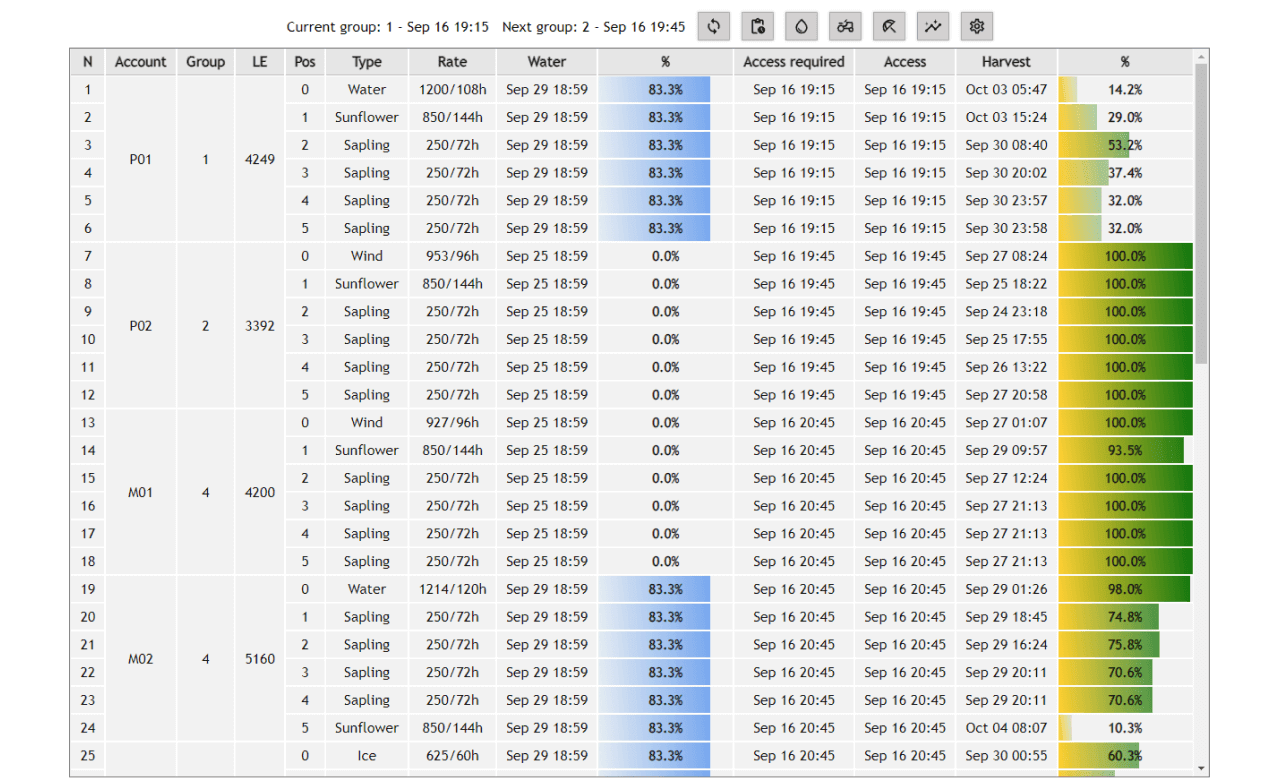This screenshot has height=781, width=1280.
Task: Click the water drop icon
Action: 801,27
